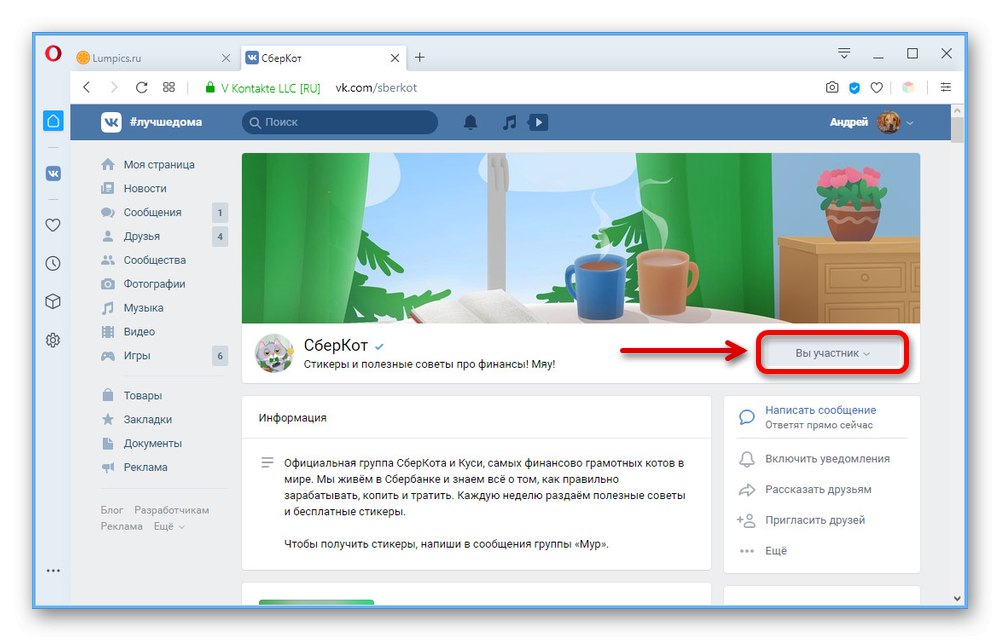Viewport: 1000px width, 641px height.
Task: Open Opera sidebar extensions cube
Action: pyautogui.click(x=53, y=301)
